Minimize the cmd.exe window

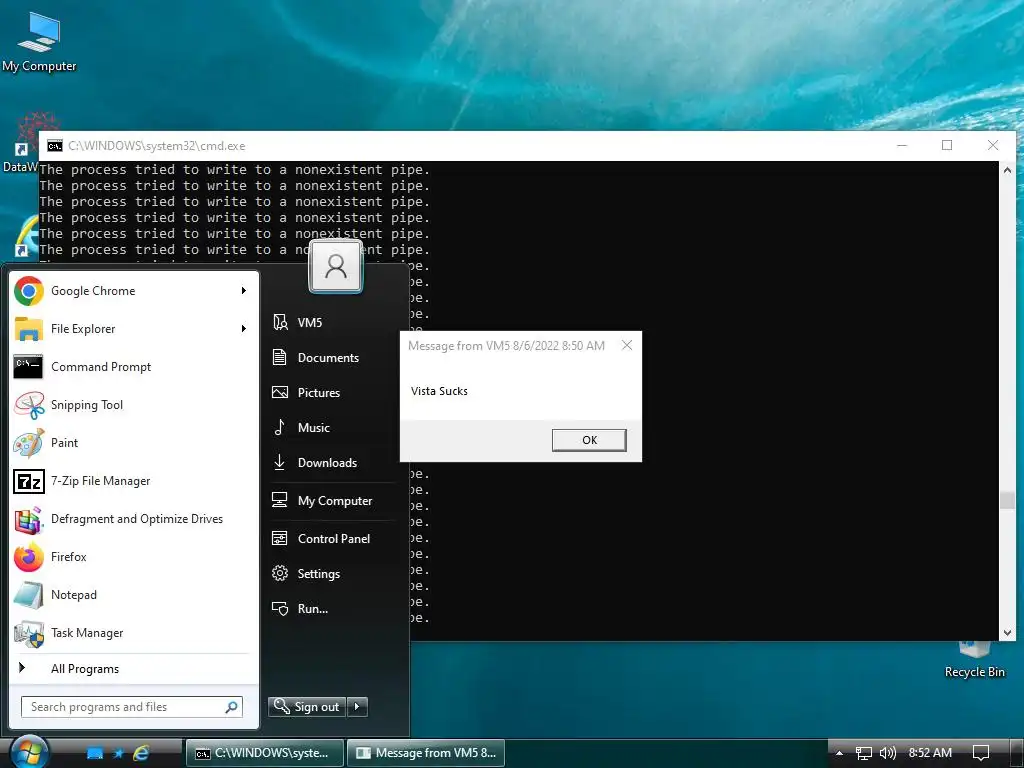pyautogui.click(x=902, y=145)
